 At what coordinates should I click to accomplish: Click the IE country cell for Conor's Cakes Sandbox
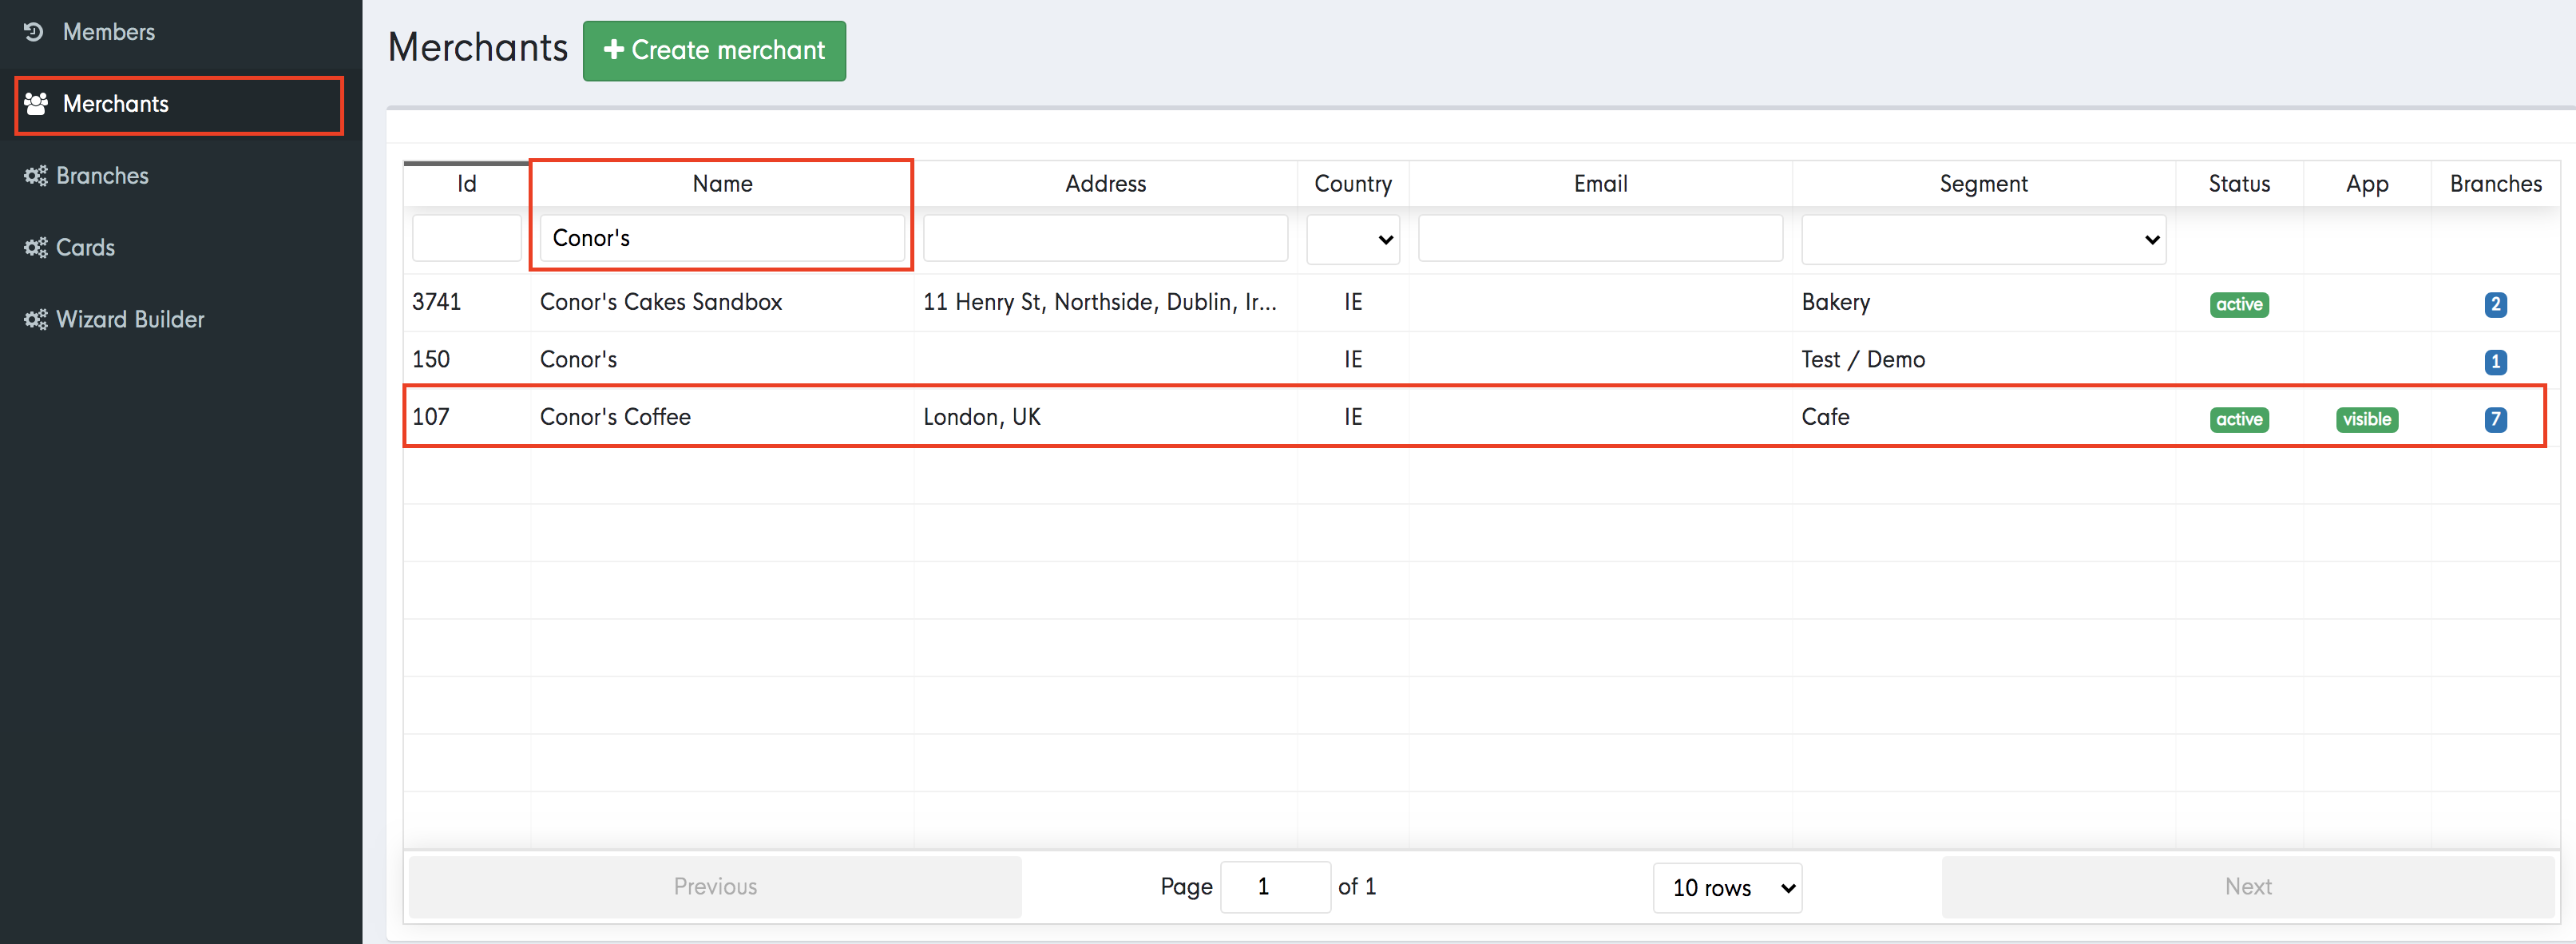(x=1353, y=302)
